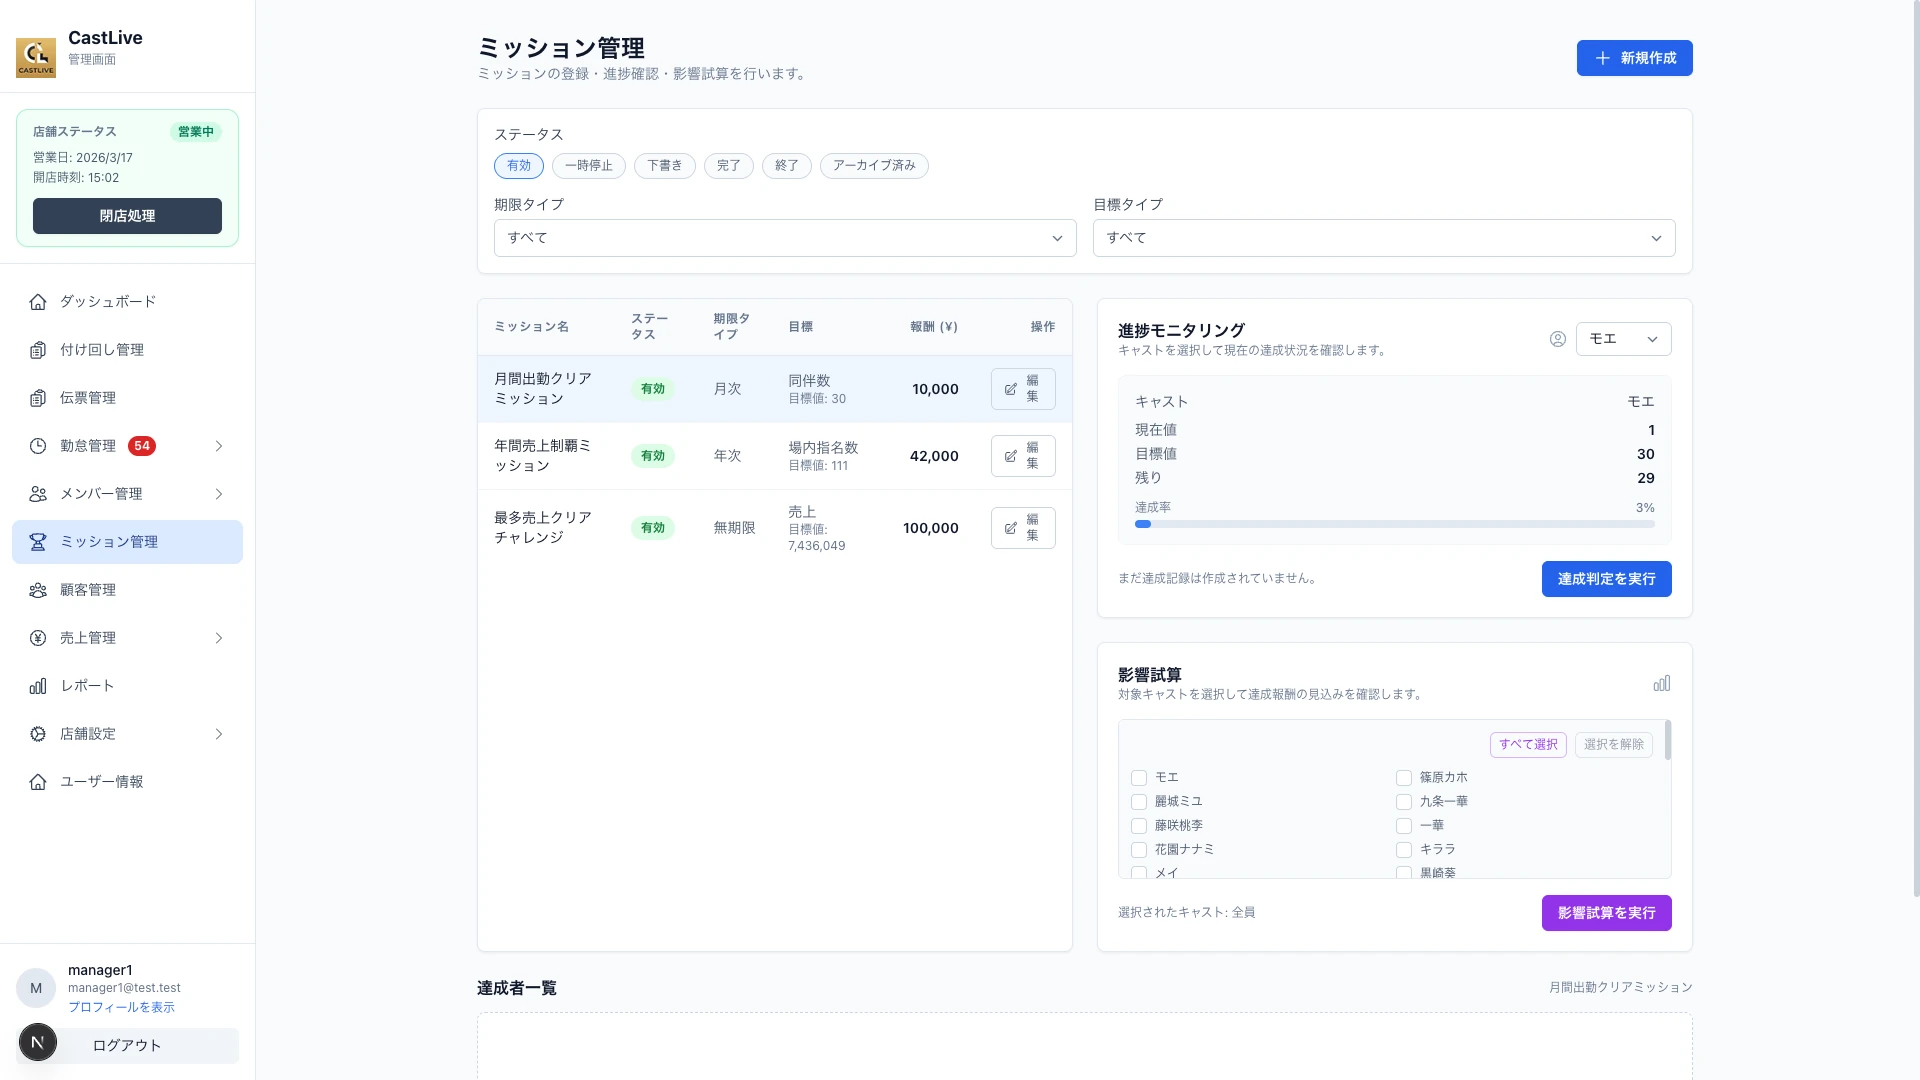Open the 目標タイプ dropdown
The image size is (1920, 1080).
point(1383,238)
